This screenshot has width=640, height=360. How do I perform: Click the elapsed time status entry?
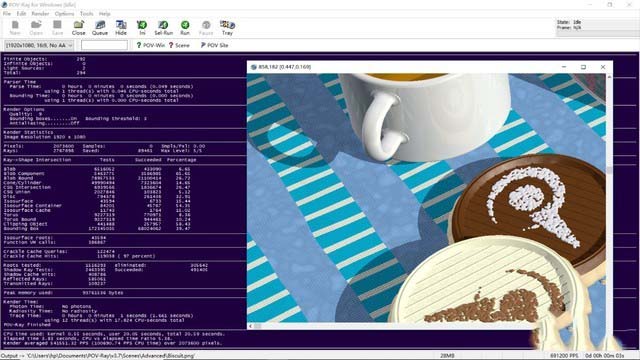click(x=605, y=356)
